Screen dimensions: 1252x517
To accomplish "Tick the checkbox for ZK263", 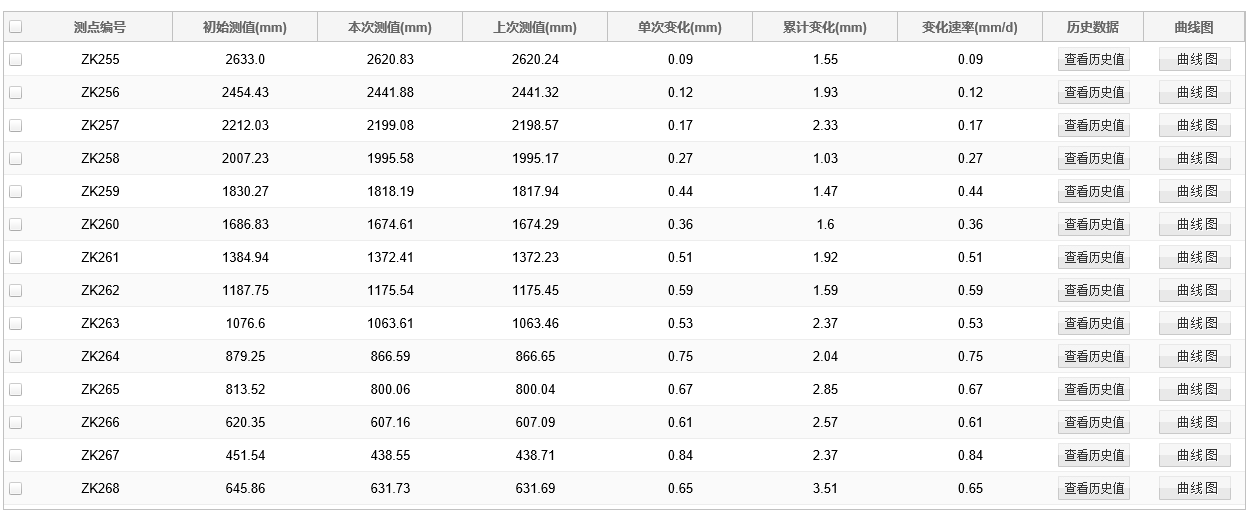I will click(x=15, y=323).
